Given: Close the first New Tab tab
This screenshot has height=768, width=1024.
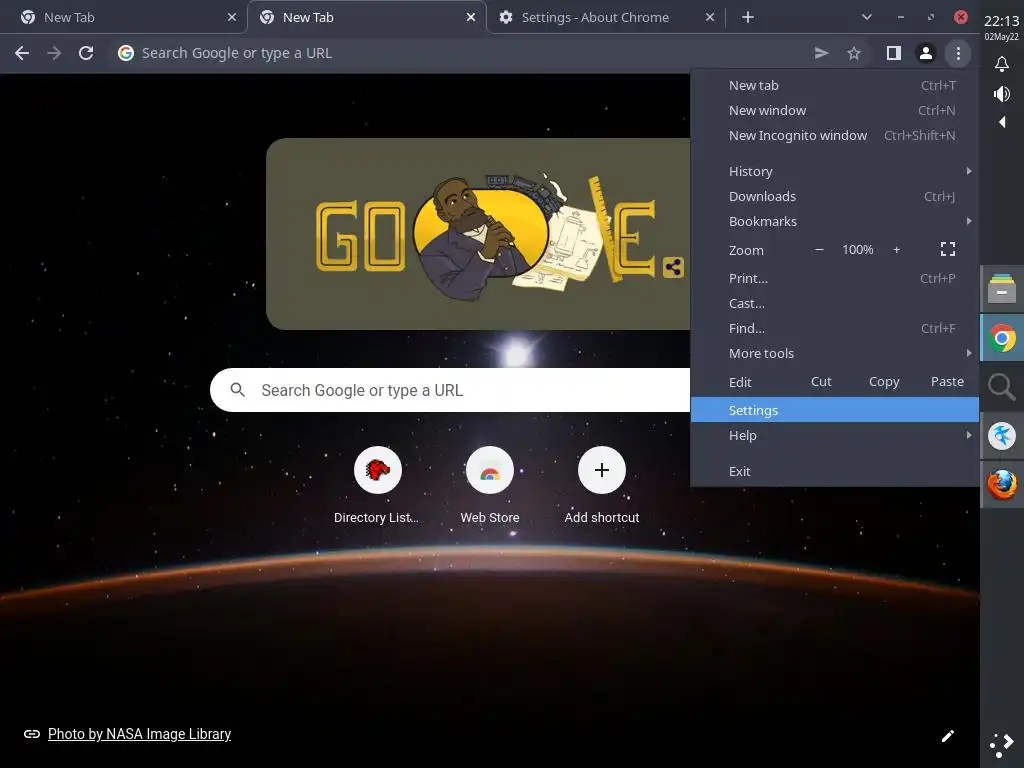Looking at the screenshot, I should (x=232, y=18).
